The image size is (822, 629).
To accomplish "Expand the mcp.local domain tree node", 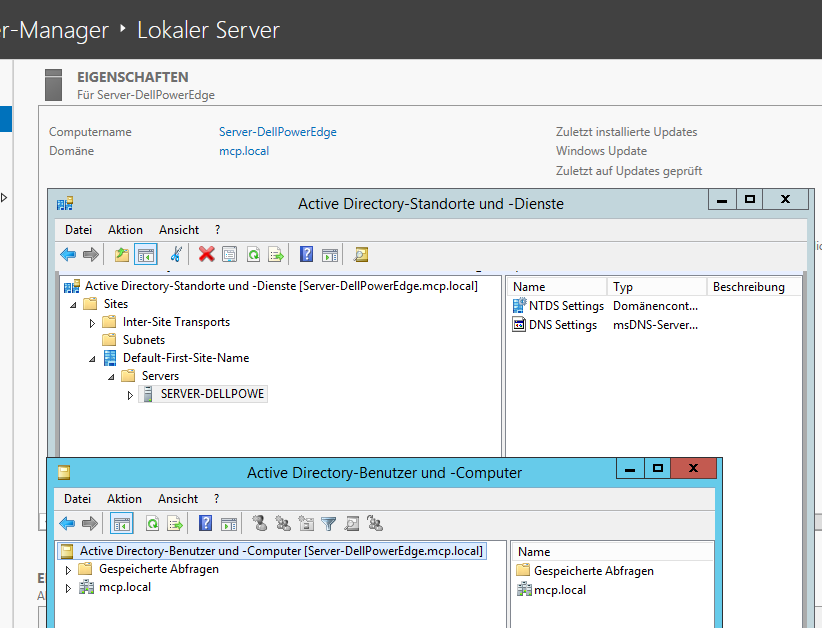I will point(68,588).
